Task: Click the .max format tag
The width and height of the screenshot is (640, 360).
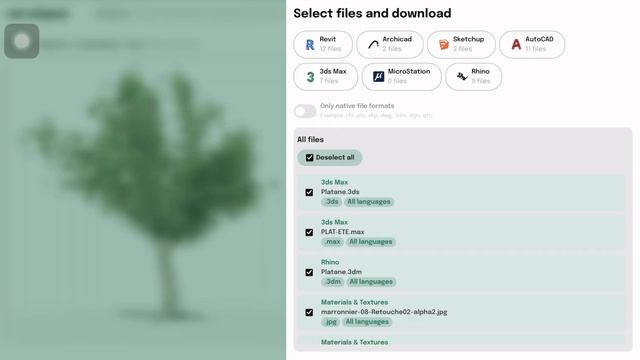Action: click(332, 242)
